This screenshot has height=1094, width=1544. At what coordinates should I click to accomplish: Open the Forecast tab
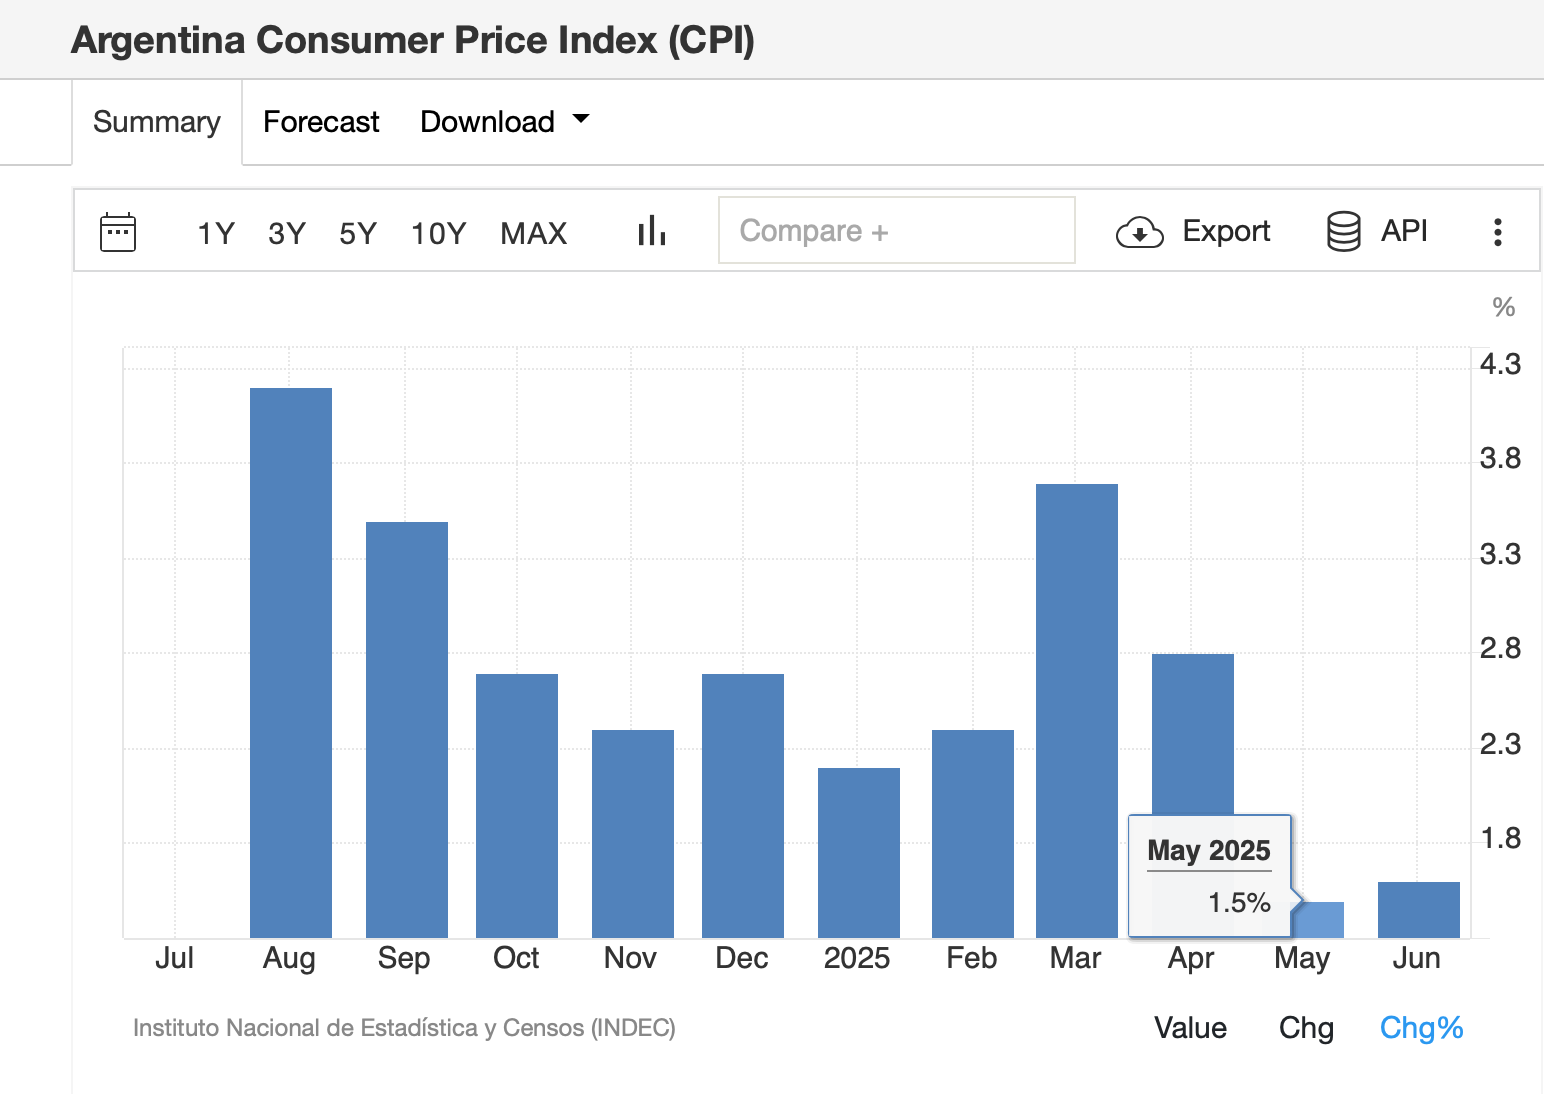(321, 122)
